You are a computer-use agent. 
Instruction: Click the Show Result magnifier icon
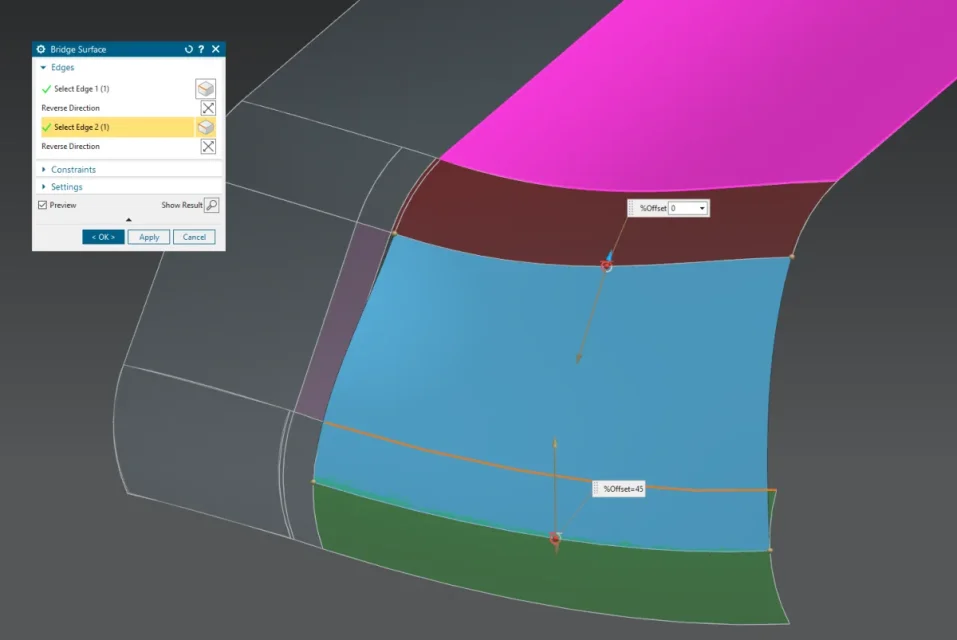(x=212, y=205)
